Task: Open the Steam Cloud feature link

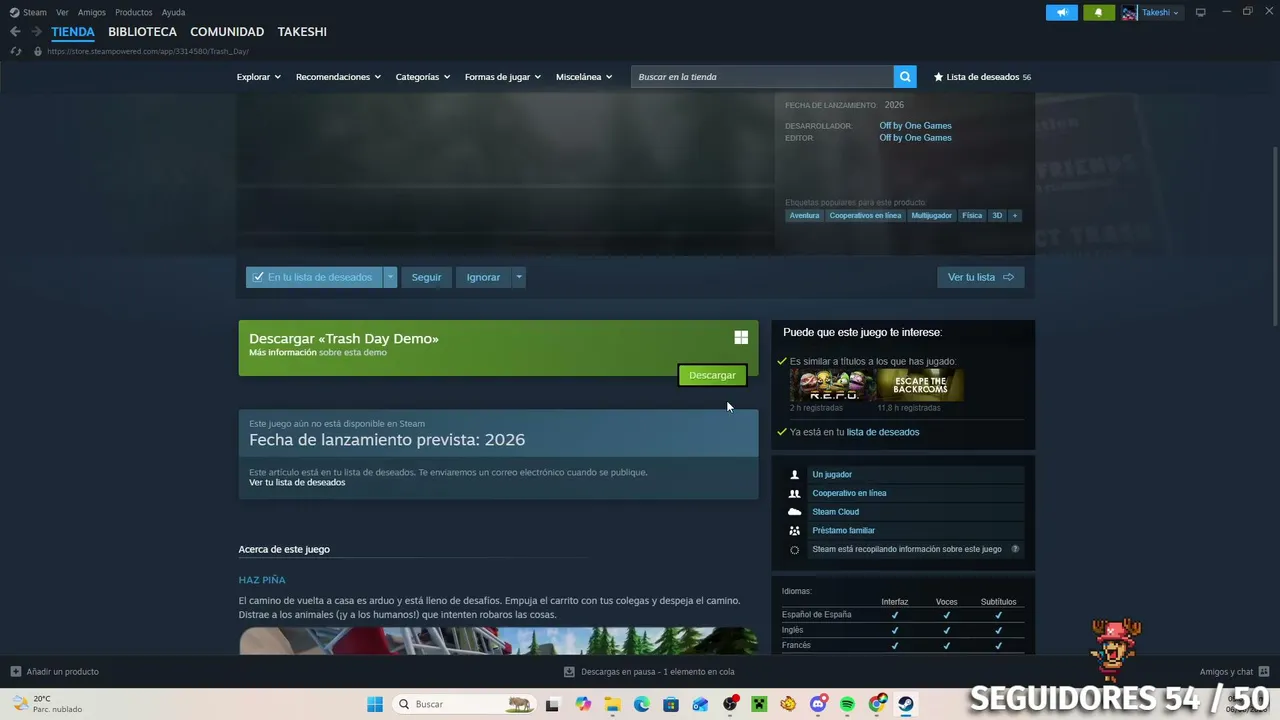Action: tap(835, 512)
